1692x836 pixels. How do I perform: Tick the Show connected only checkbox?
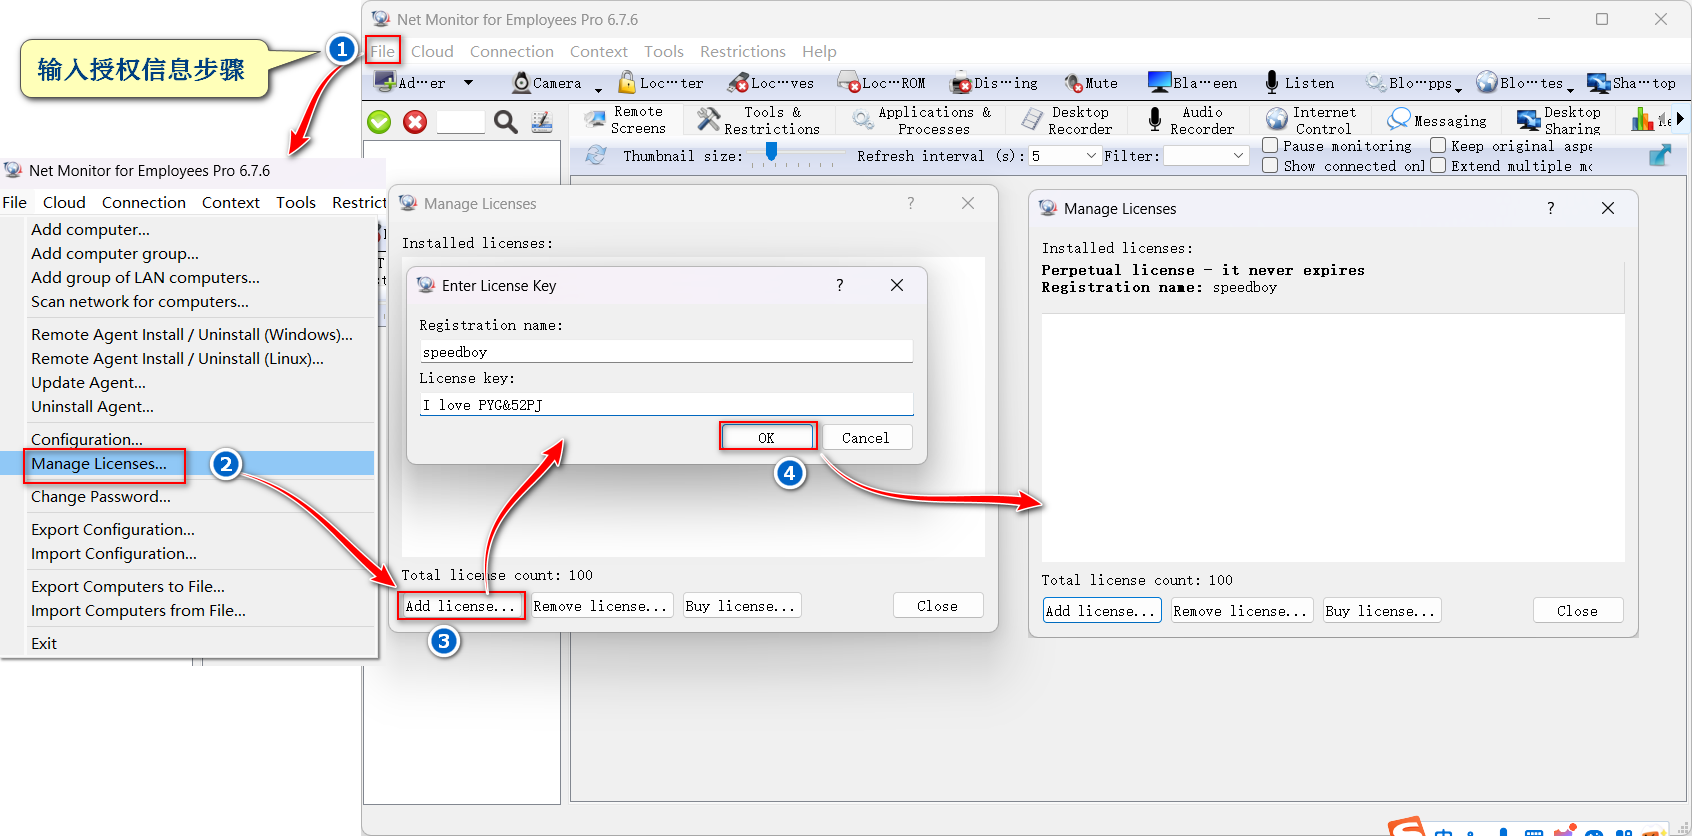tap(1270, 165)
